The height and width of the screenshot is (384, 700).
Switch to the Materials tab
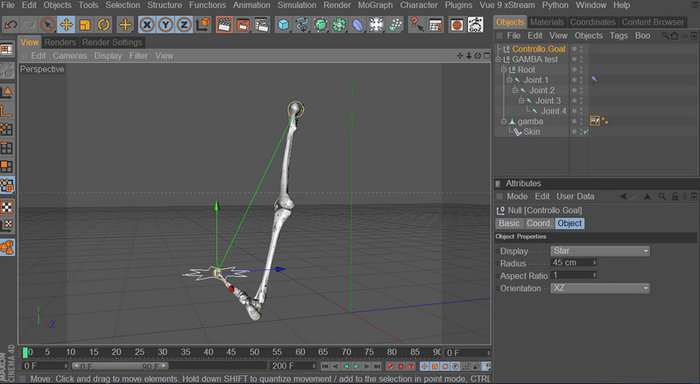[x=546, y=22]
